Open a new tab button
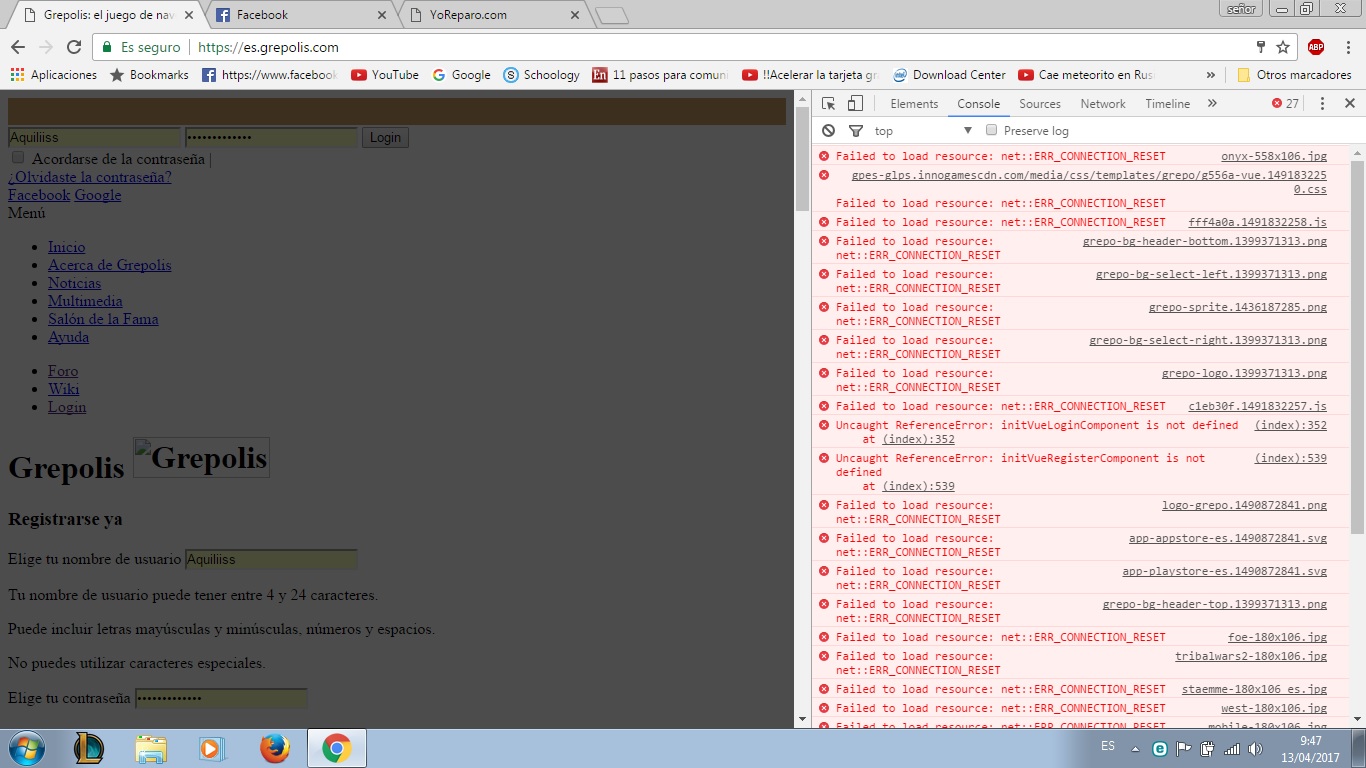Image resolution: width=1366 pixels, height=768 pixels. click(611, 15)
